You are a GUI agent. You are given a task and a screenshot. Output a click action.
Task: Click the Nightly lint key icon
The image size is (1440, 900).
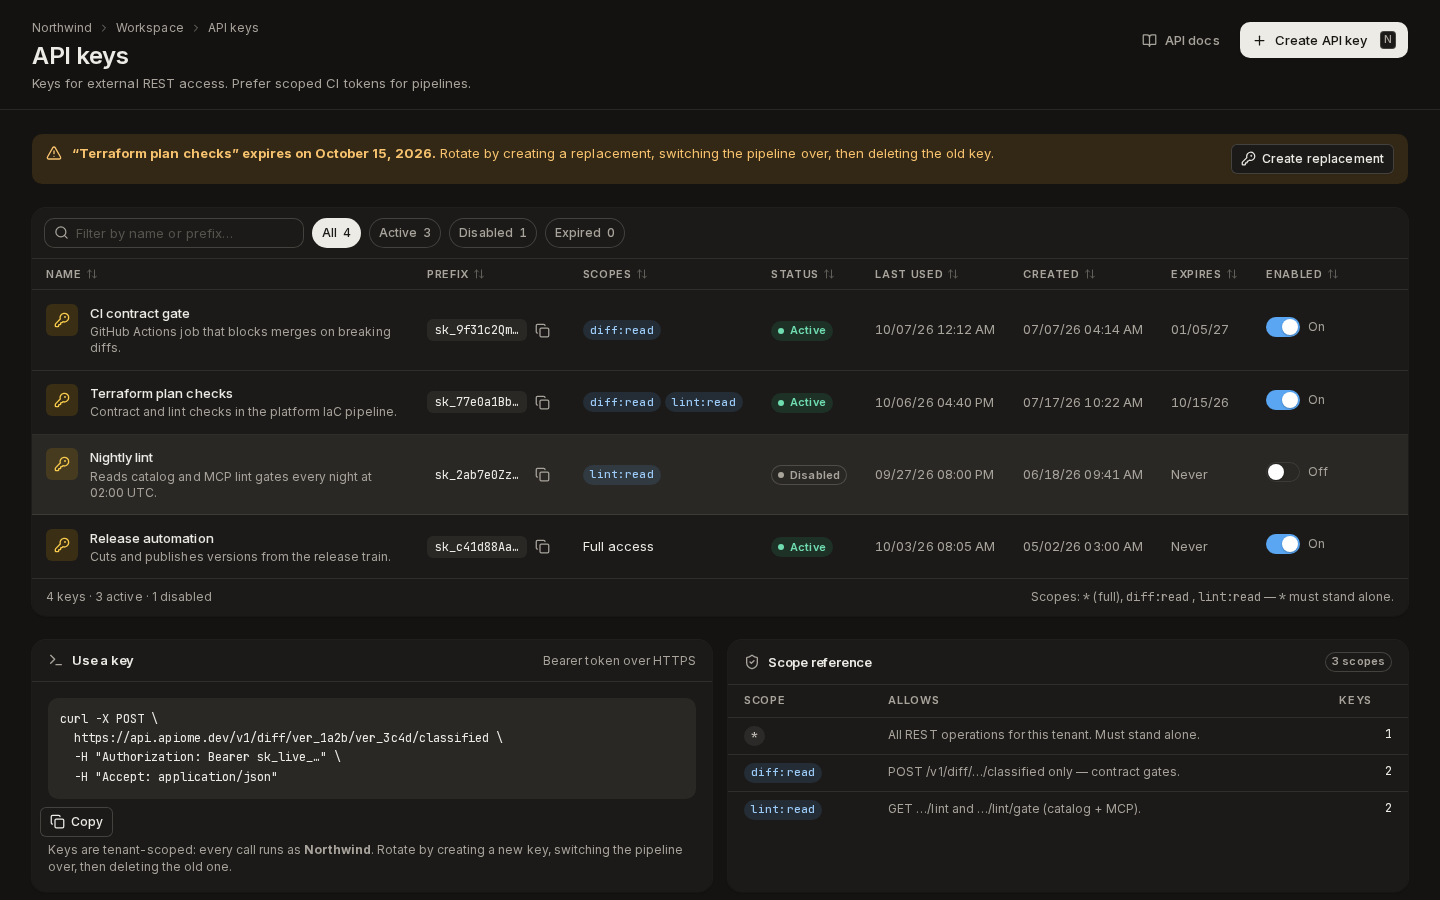point(62,464)
